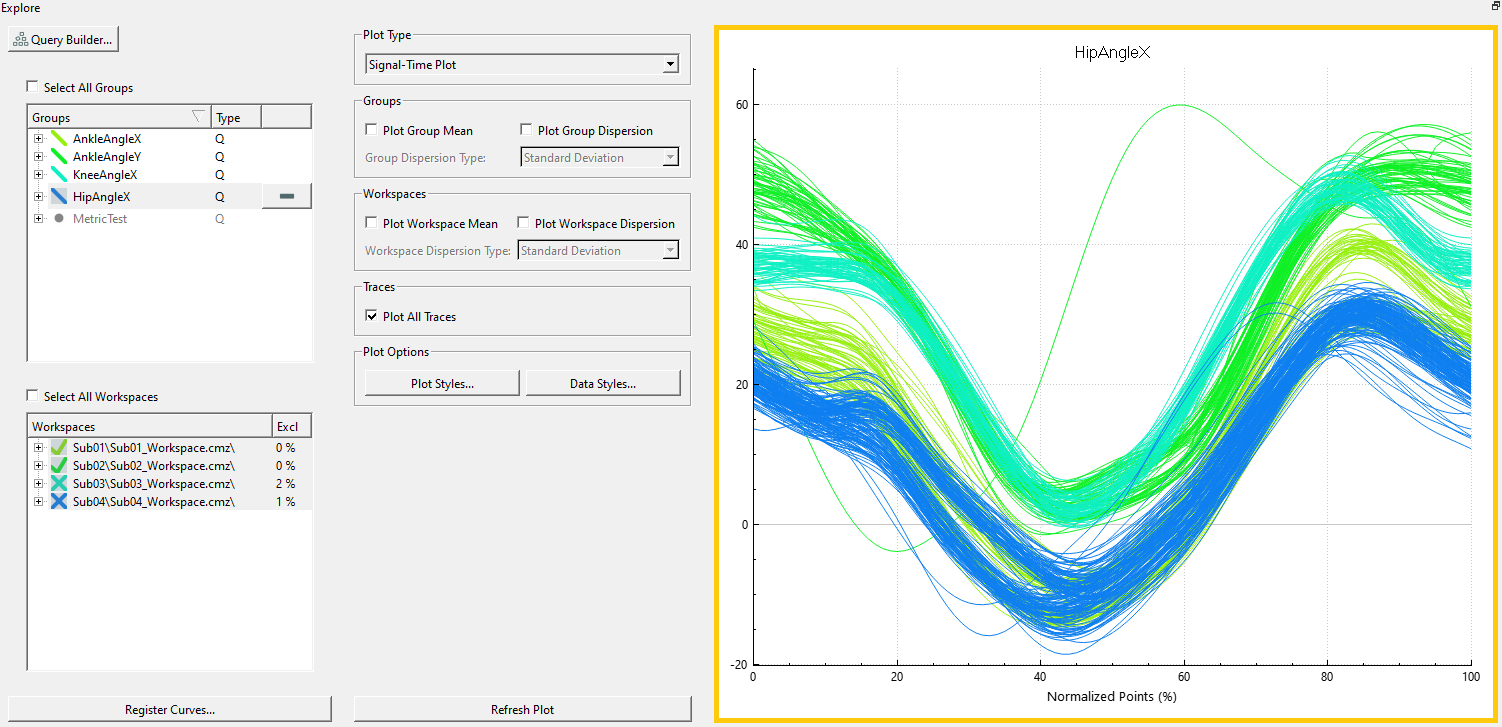Expand the KneeAngleX group tree node
Screen dimensions: 1502x727
pyautogui.click(x=39, y=175)
